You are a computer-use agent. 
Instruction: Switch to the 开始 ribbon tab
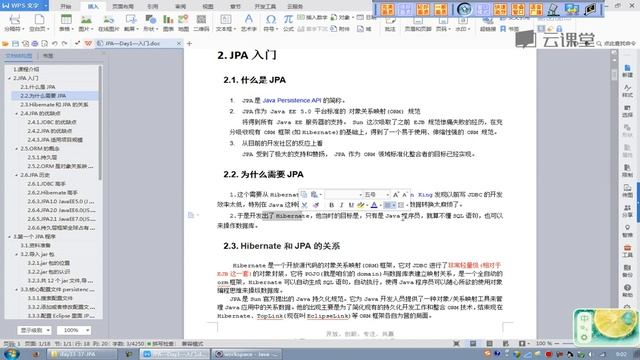coord(66,7)
